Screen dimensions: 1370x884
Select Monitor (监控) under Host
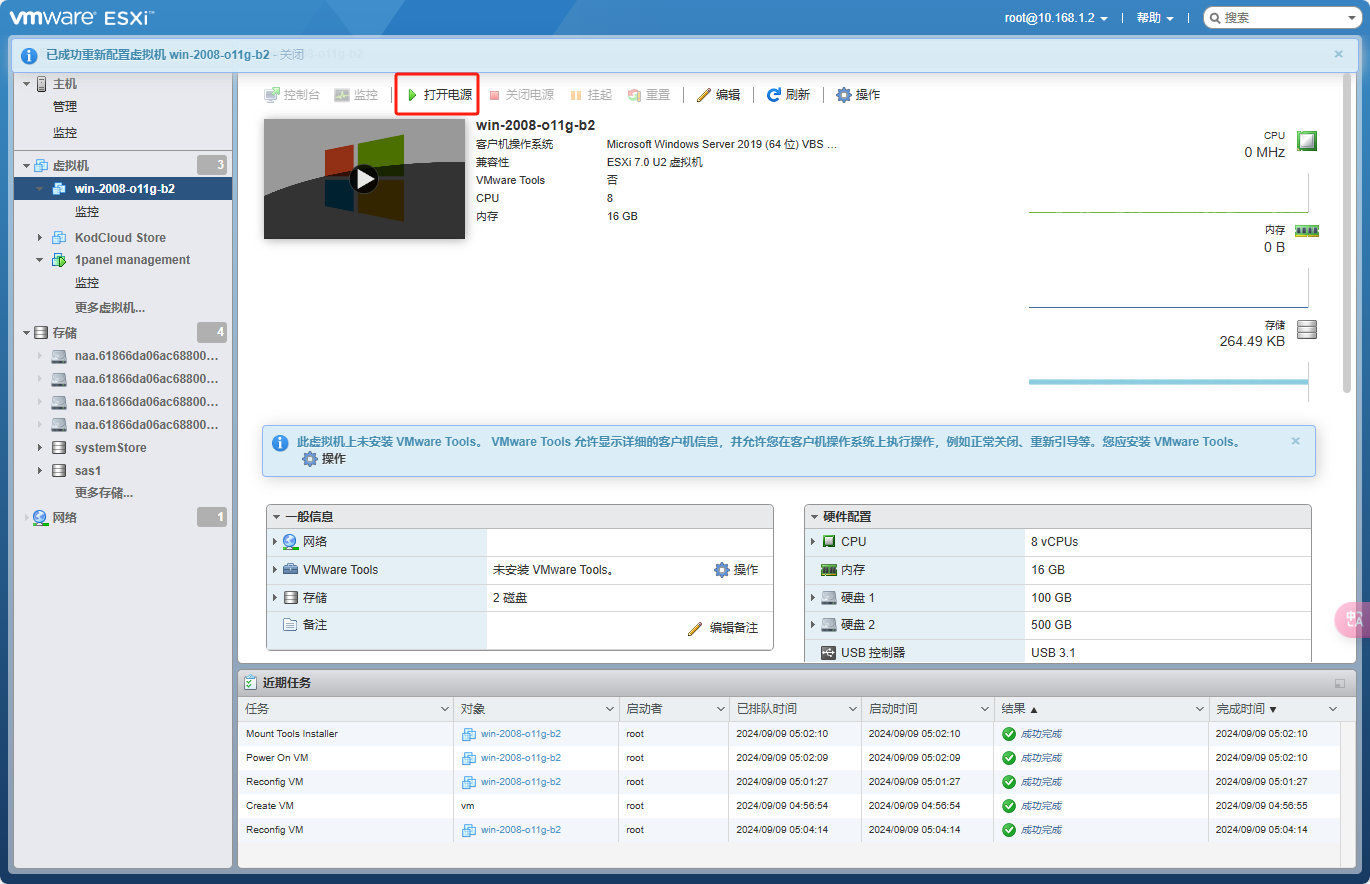click(65, 133)
